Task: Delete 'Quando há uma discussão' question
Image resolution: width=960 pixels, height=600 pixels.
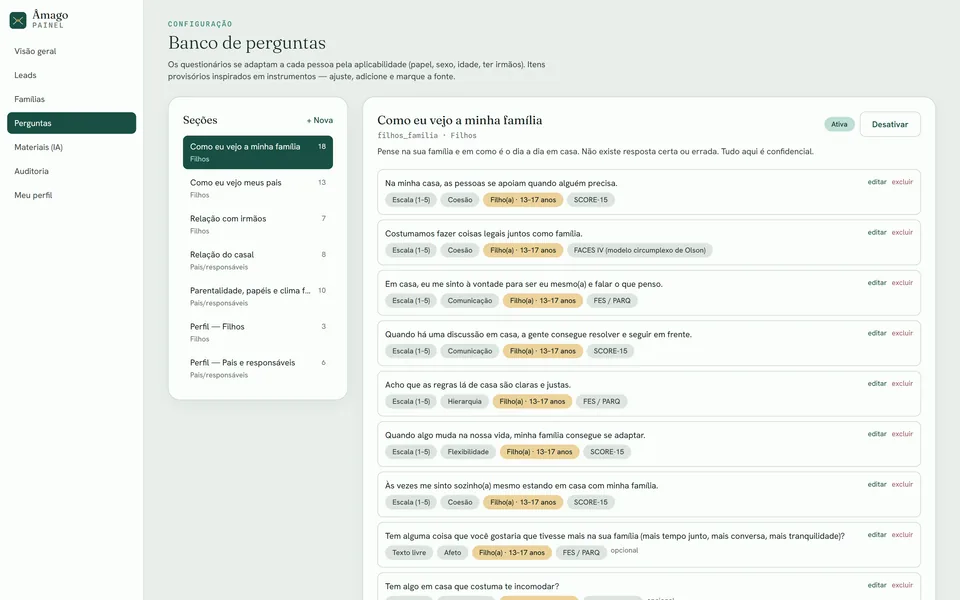Action: click(902, 333)
